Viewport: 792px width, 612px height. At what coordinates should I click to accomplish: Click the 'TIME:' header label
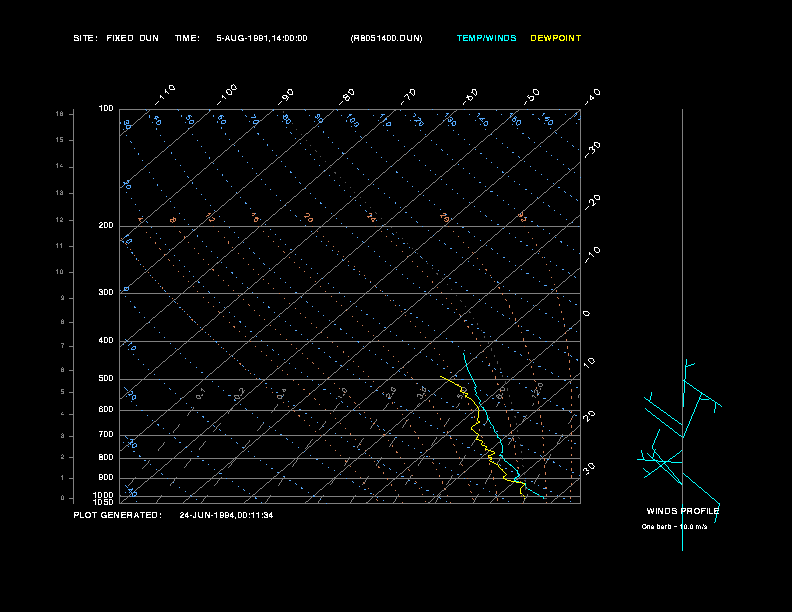187,38
